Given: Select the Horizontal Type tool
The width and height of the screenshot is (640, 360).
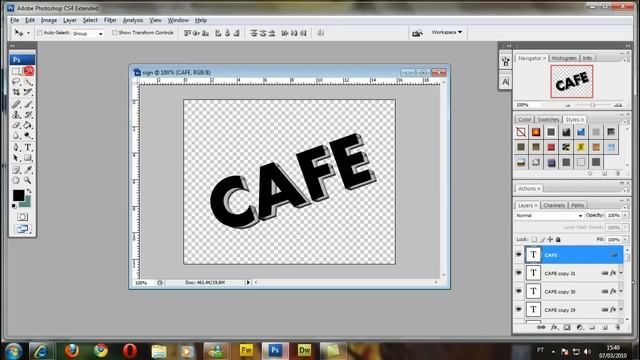Looking at the screenshot, I should [x=28, y=147].
